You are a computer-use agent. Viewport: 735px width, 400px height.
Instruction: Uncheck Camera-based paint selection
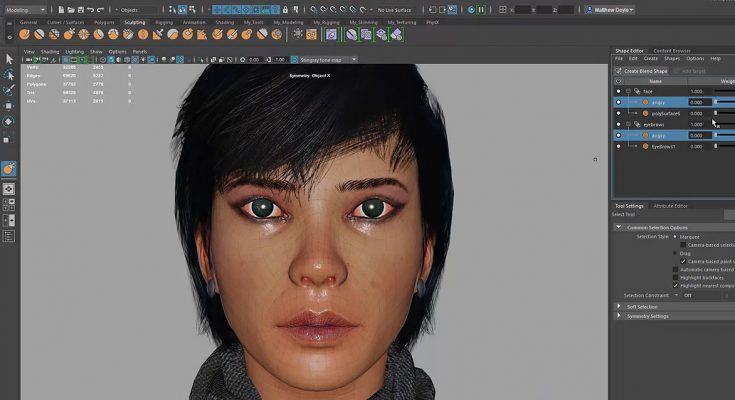tap(683, 261)
